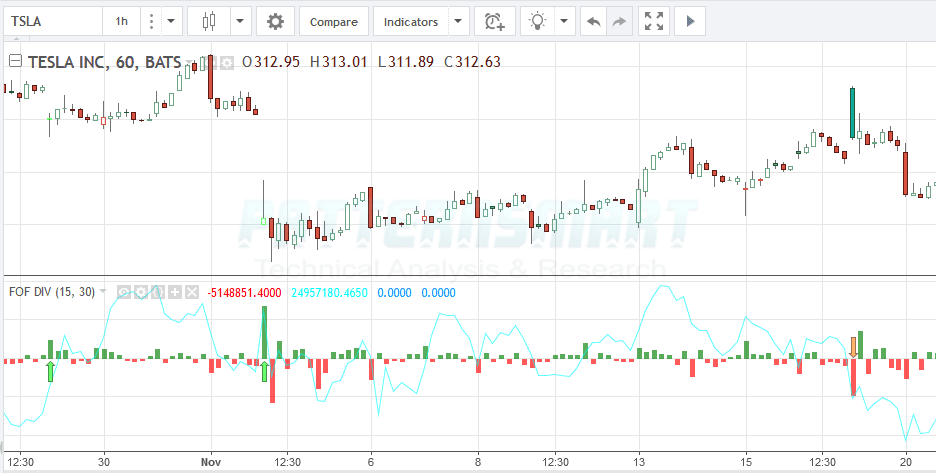Open the lightbulb ideas menu
The height and width of the screenshot is (473, 936).
point(538,22)
